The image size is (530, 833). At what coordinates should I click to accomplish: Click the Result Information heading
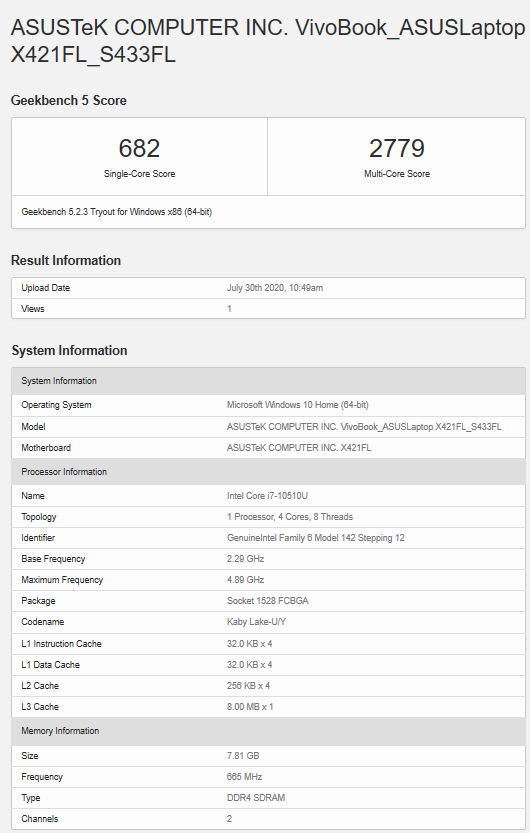[66, 260]
